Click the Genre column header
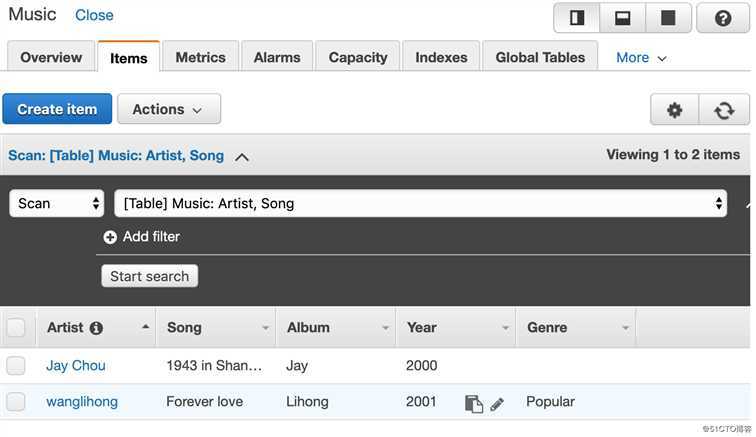Image resolution: width=756 pixels, height=437 pixels. coord(576,328)
